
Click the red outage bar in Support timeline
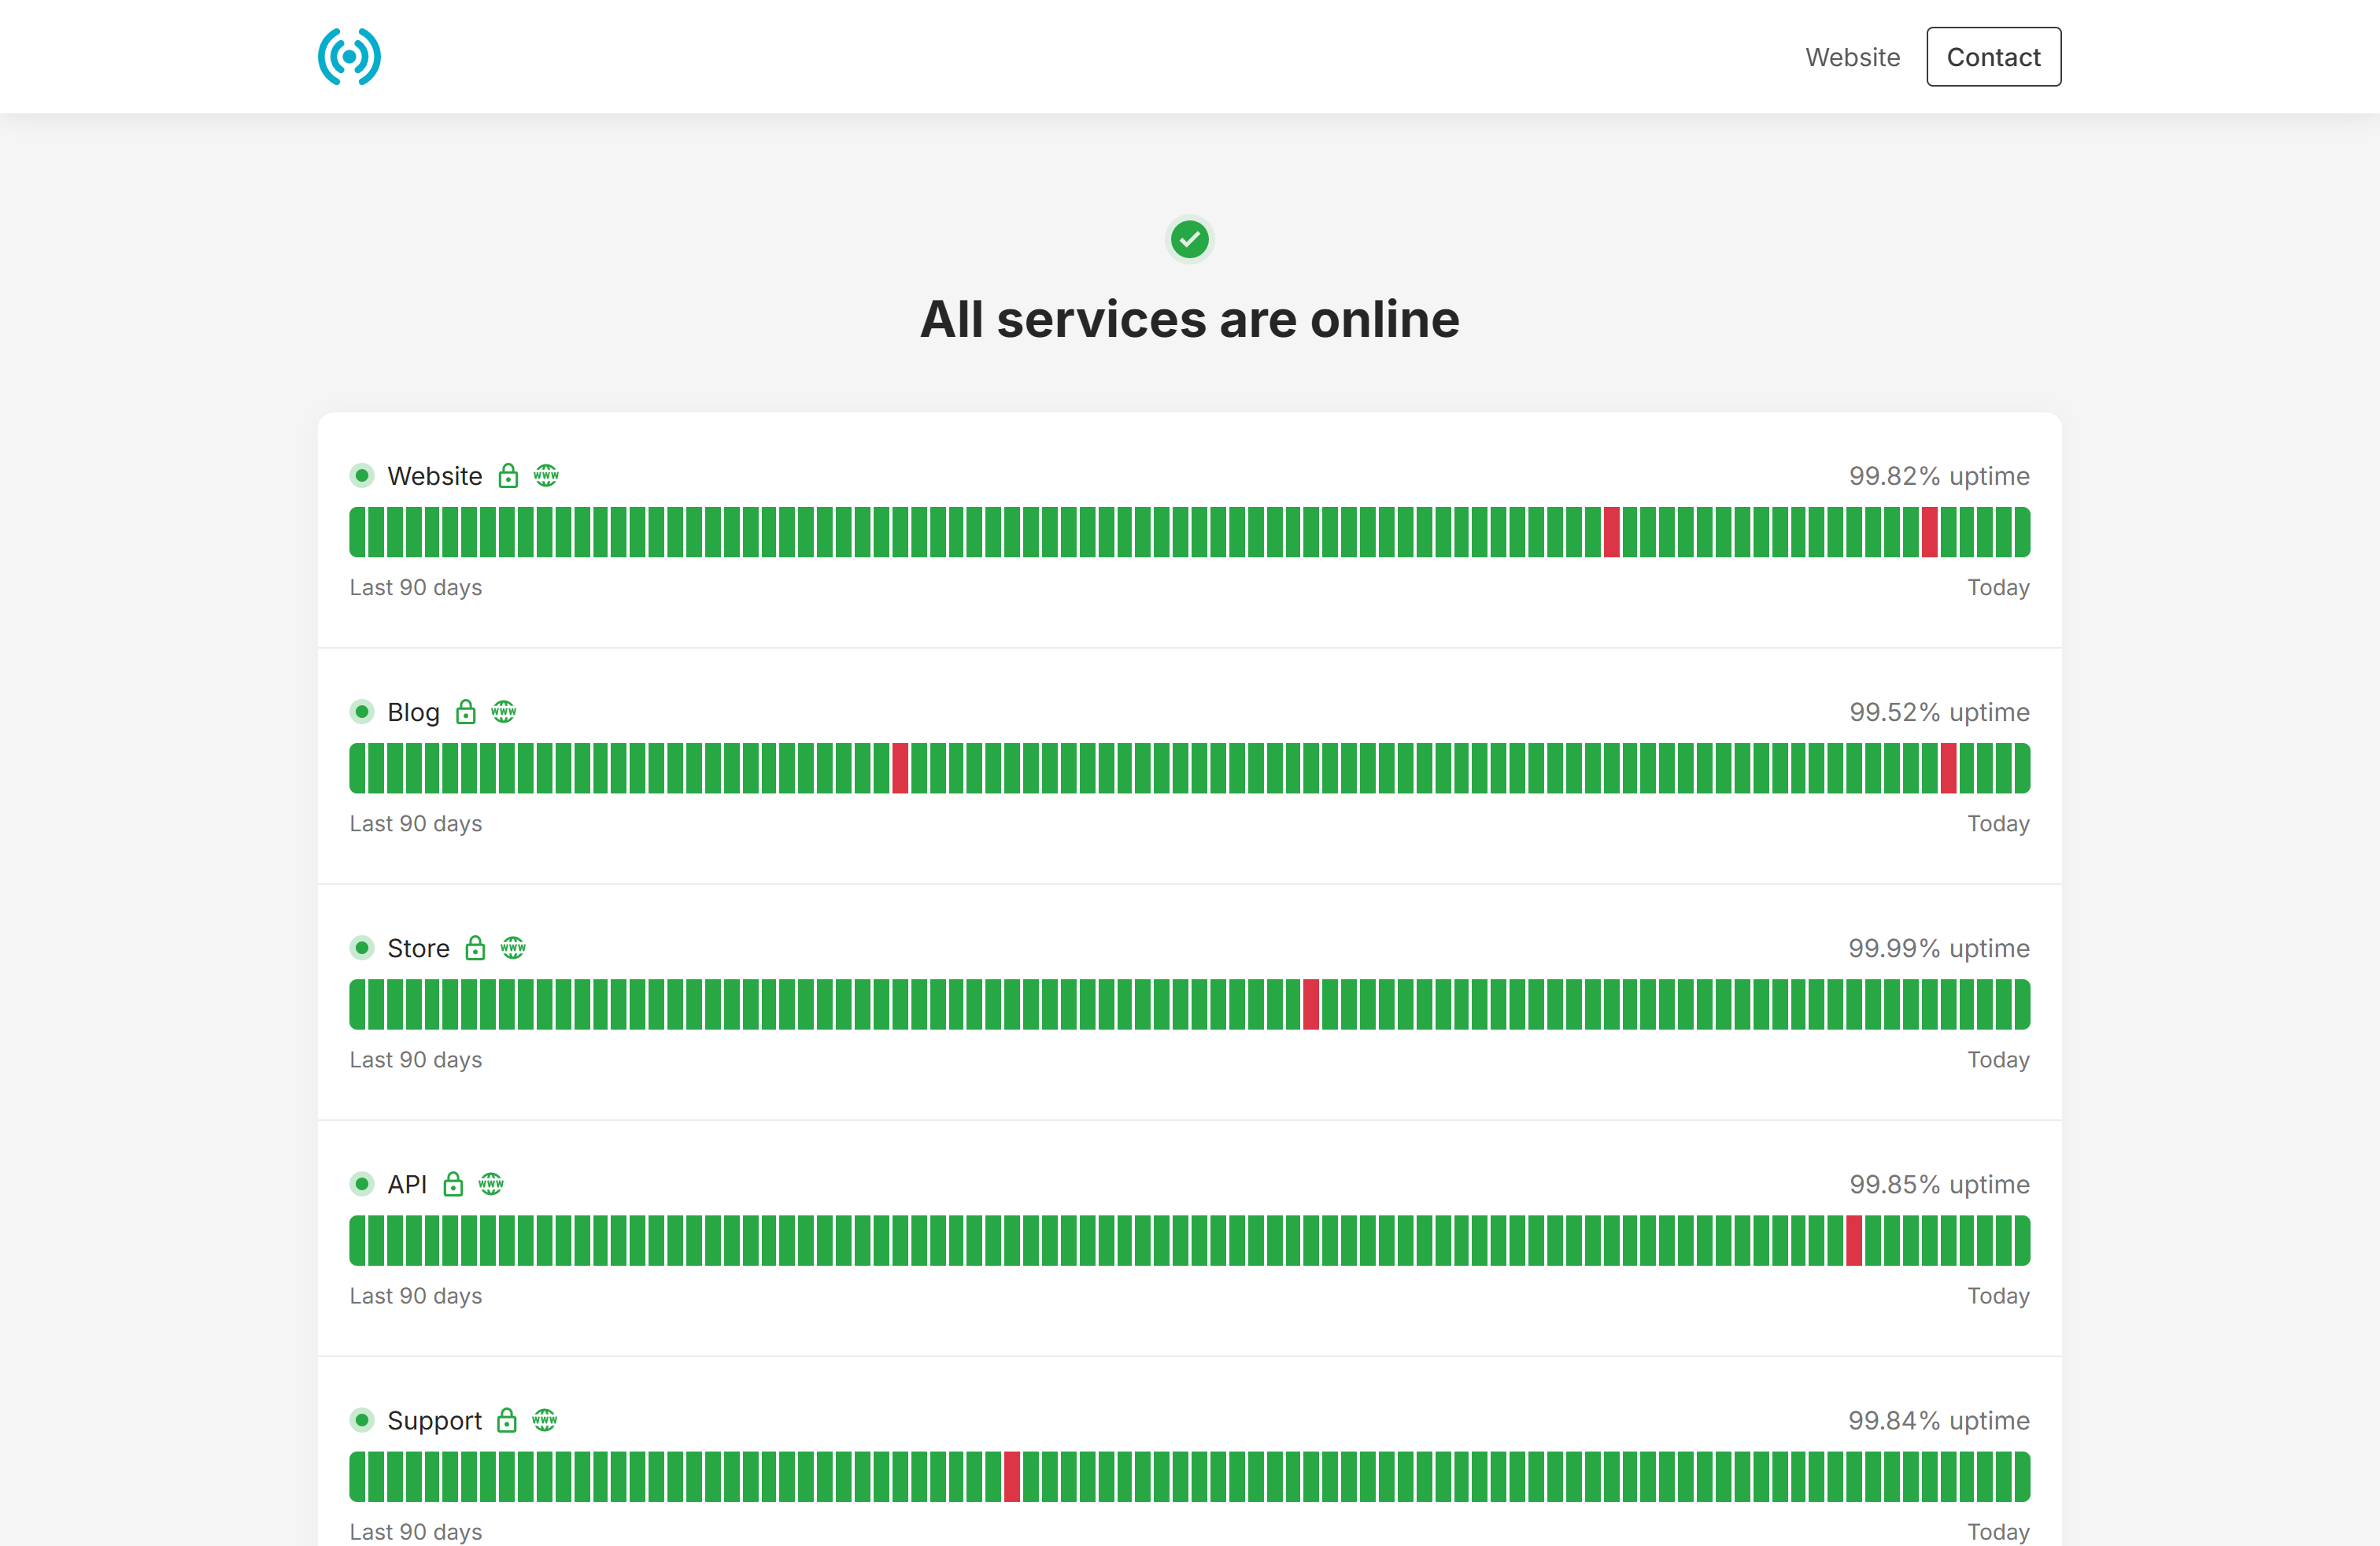pyautogui.click(x=1012, y=1476)
